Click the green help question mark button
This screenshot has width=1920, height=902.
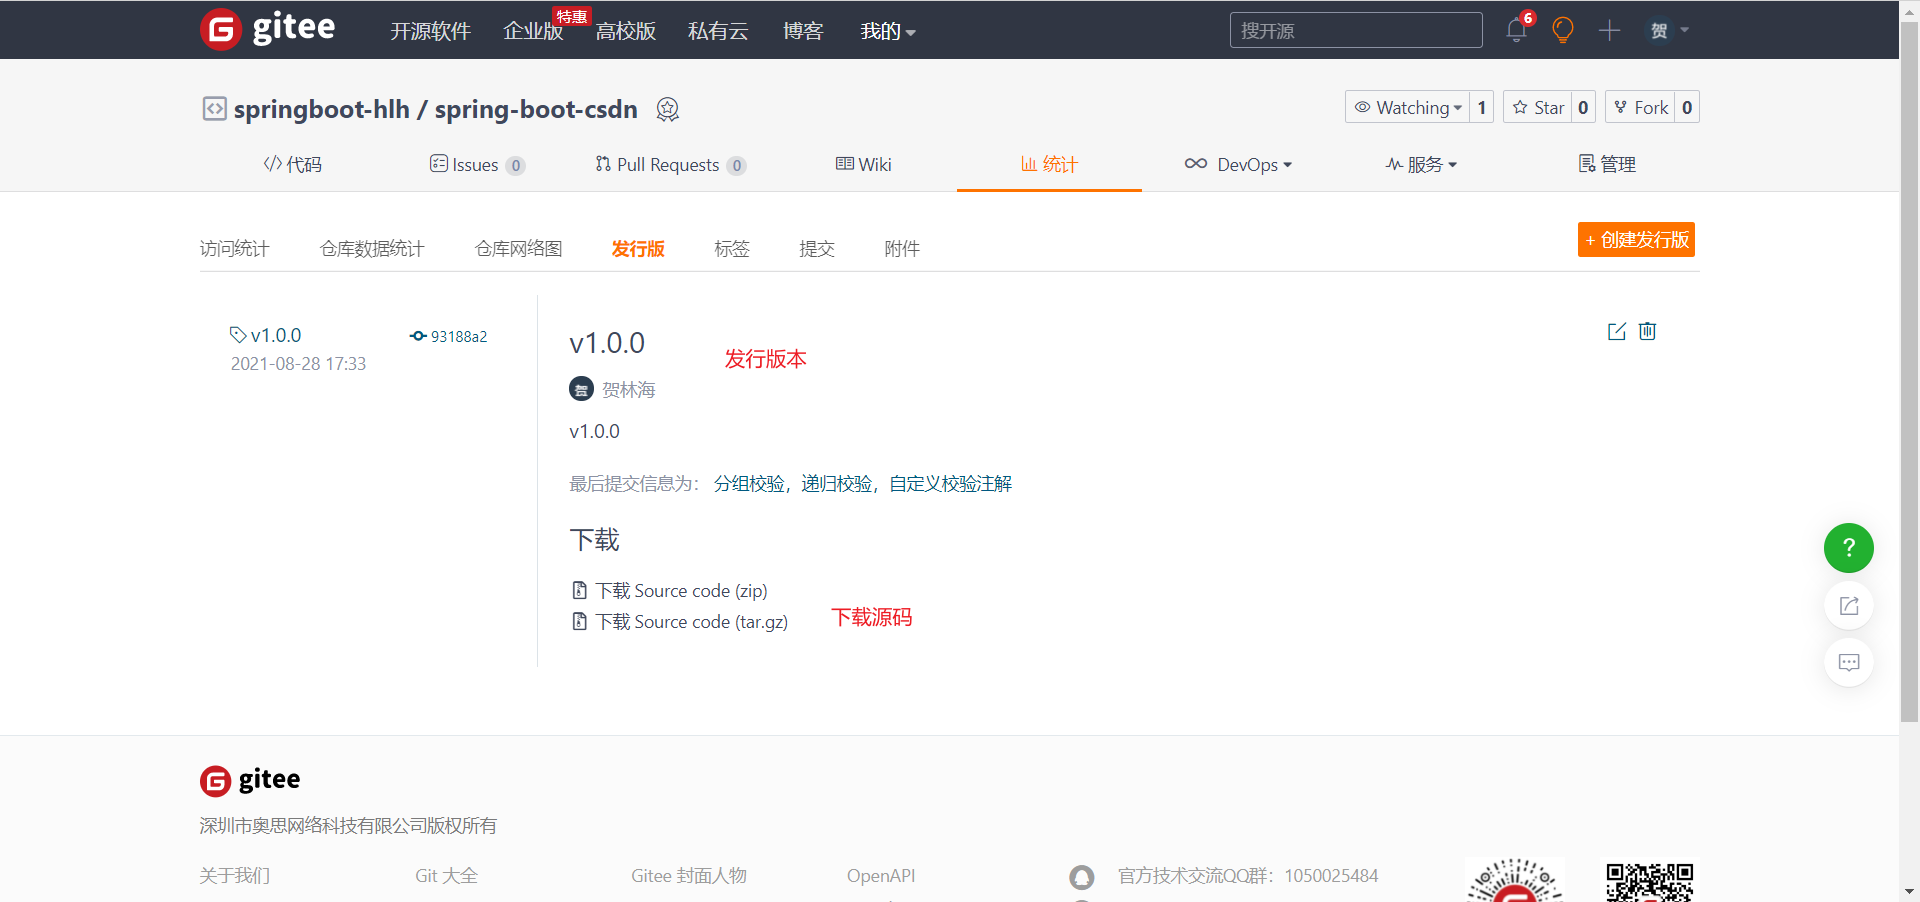pos(1849,548)
